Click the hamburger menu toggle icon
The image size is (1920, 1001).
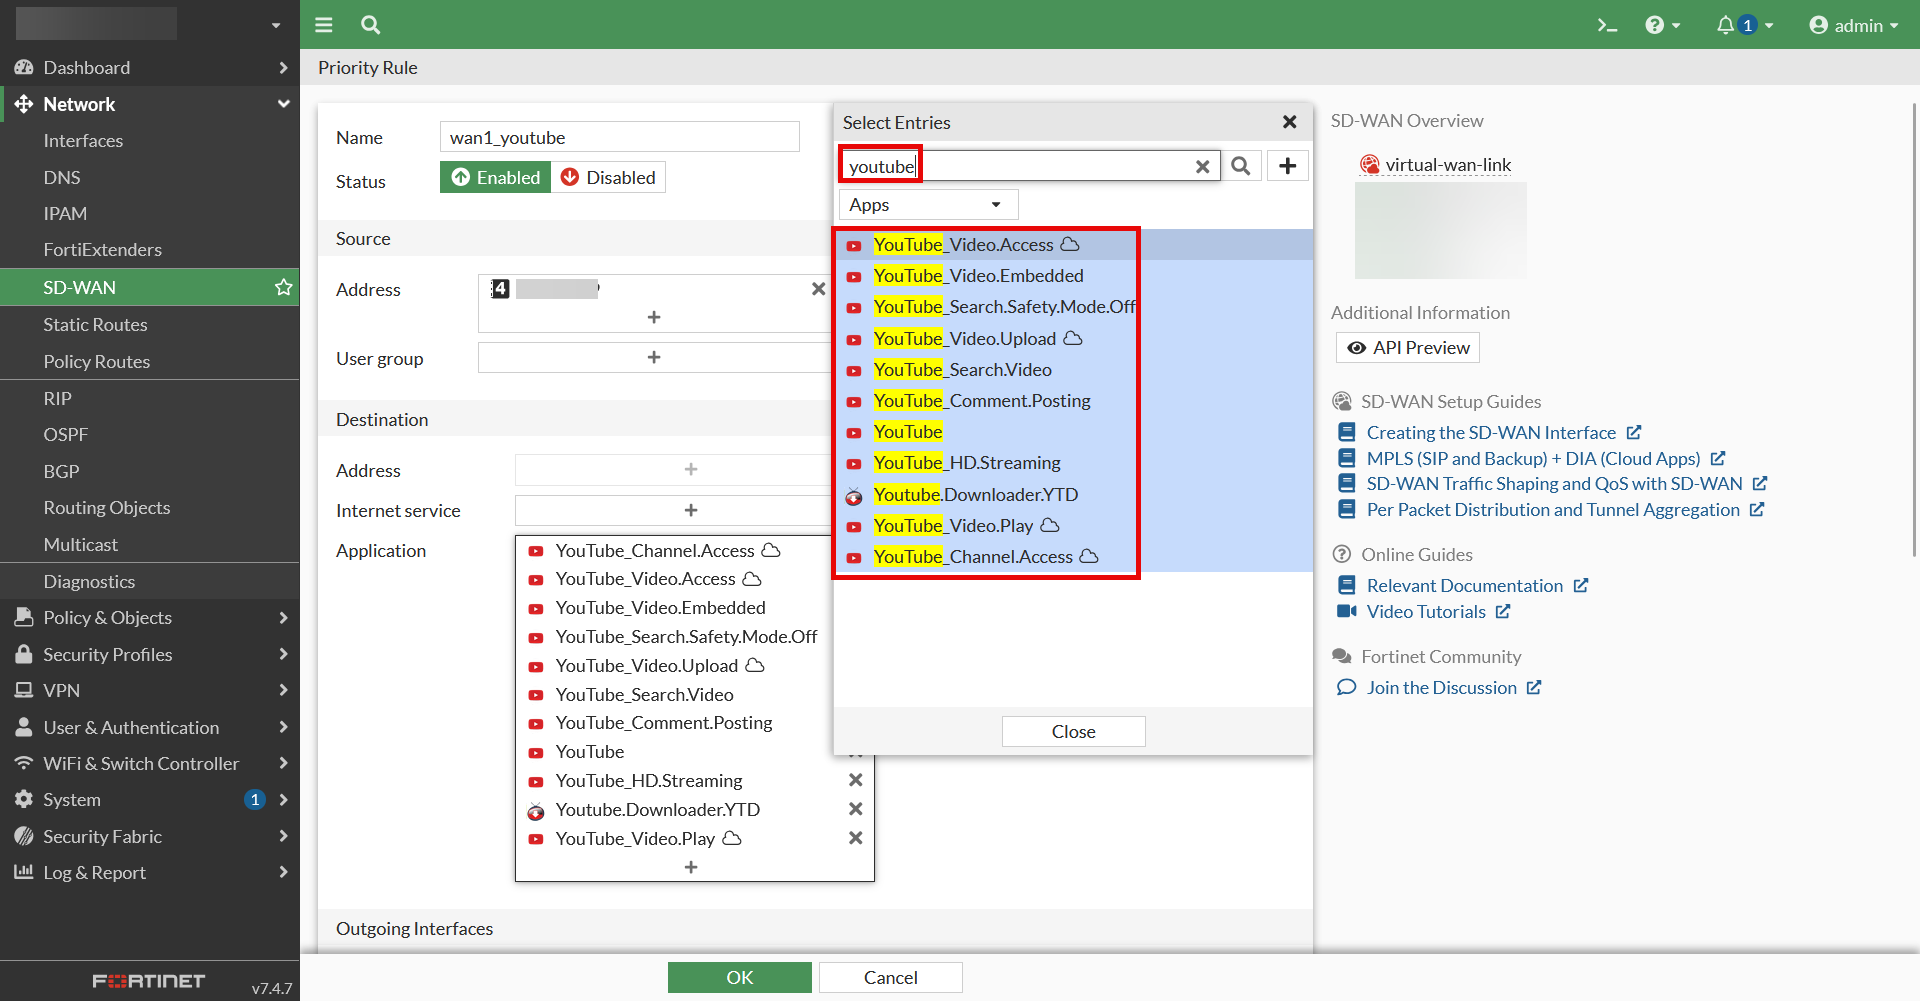[x=324, y=25]
